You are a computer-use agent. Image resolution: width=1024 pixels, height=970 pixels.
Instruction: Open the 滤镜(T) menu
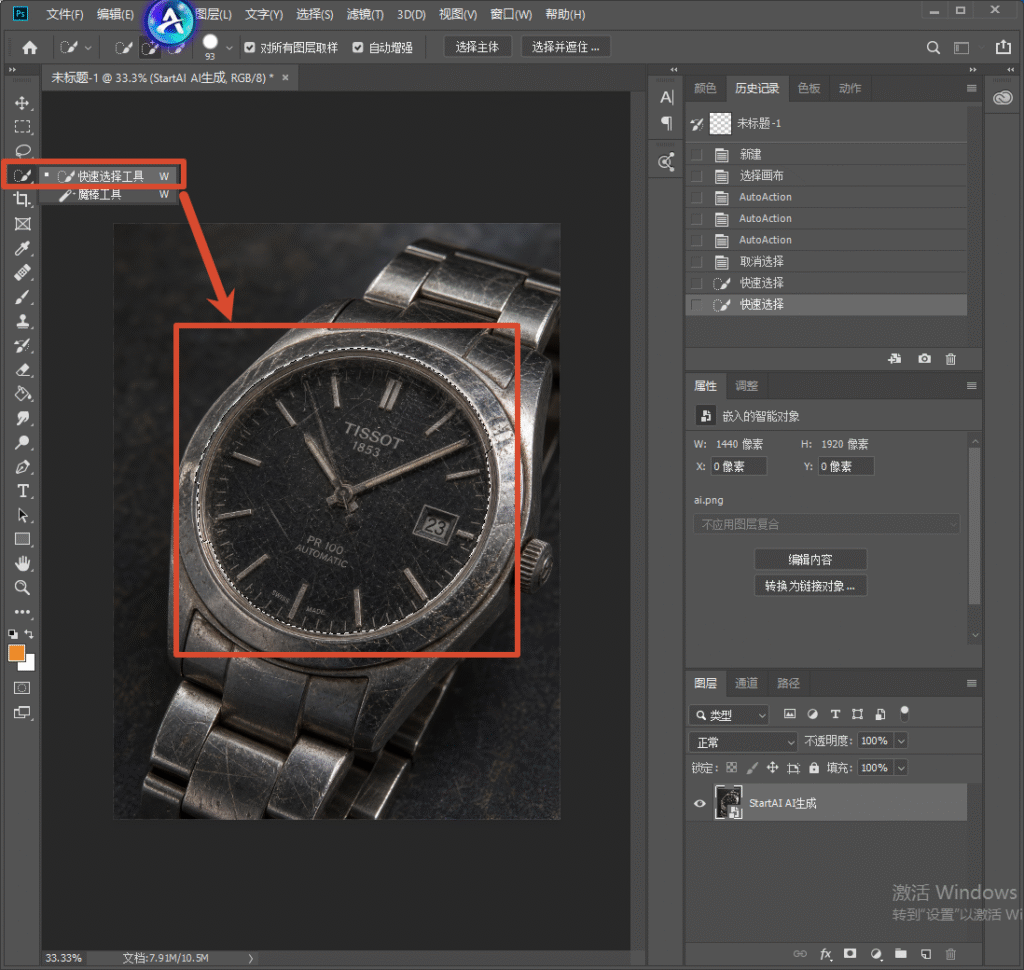pyautogui.click(x=365, y=14)
